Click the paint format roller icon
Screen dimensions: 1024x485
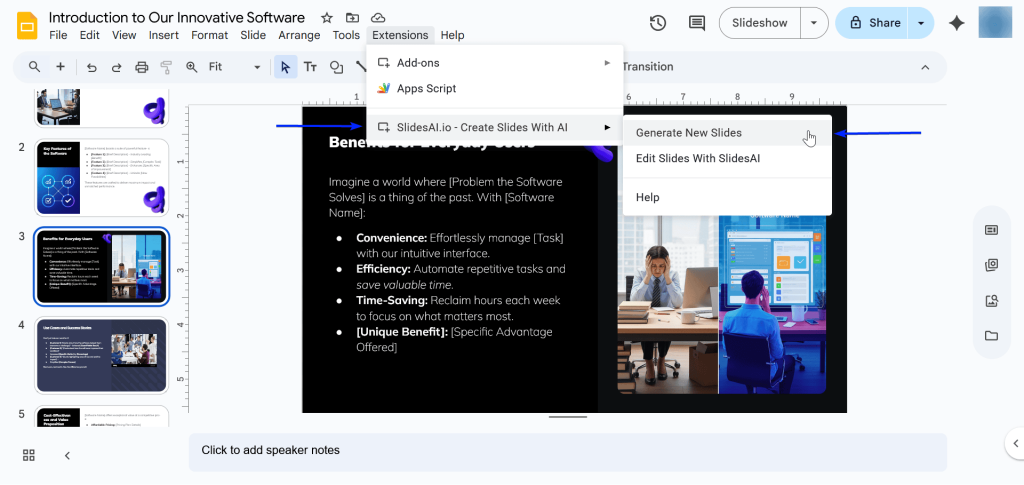pyautogui.click(x=166, y=67)
